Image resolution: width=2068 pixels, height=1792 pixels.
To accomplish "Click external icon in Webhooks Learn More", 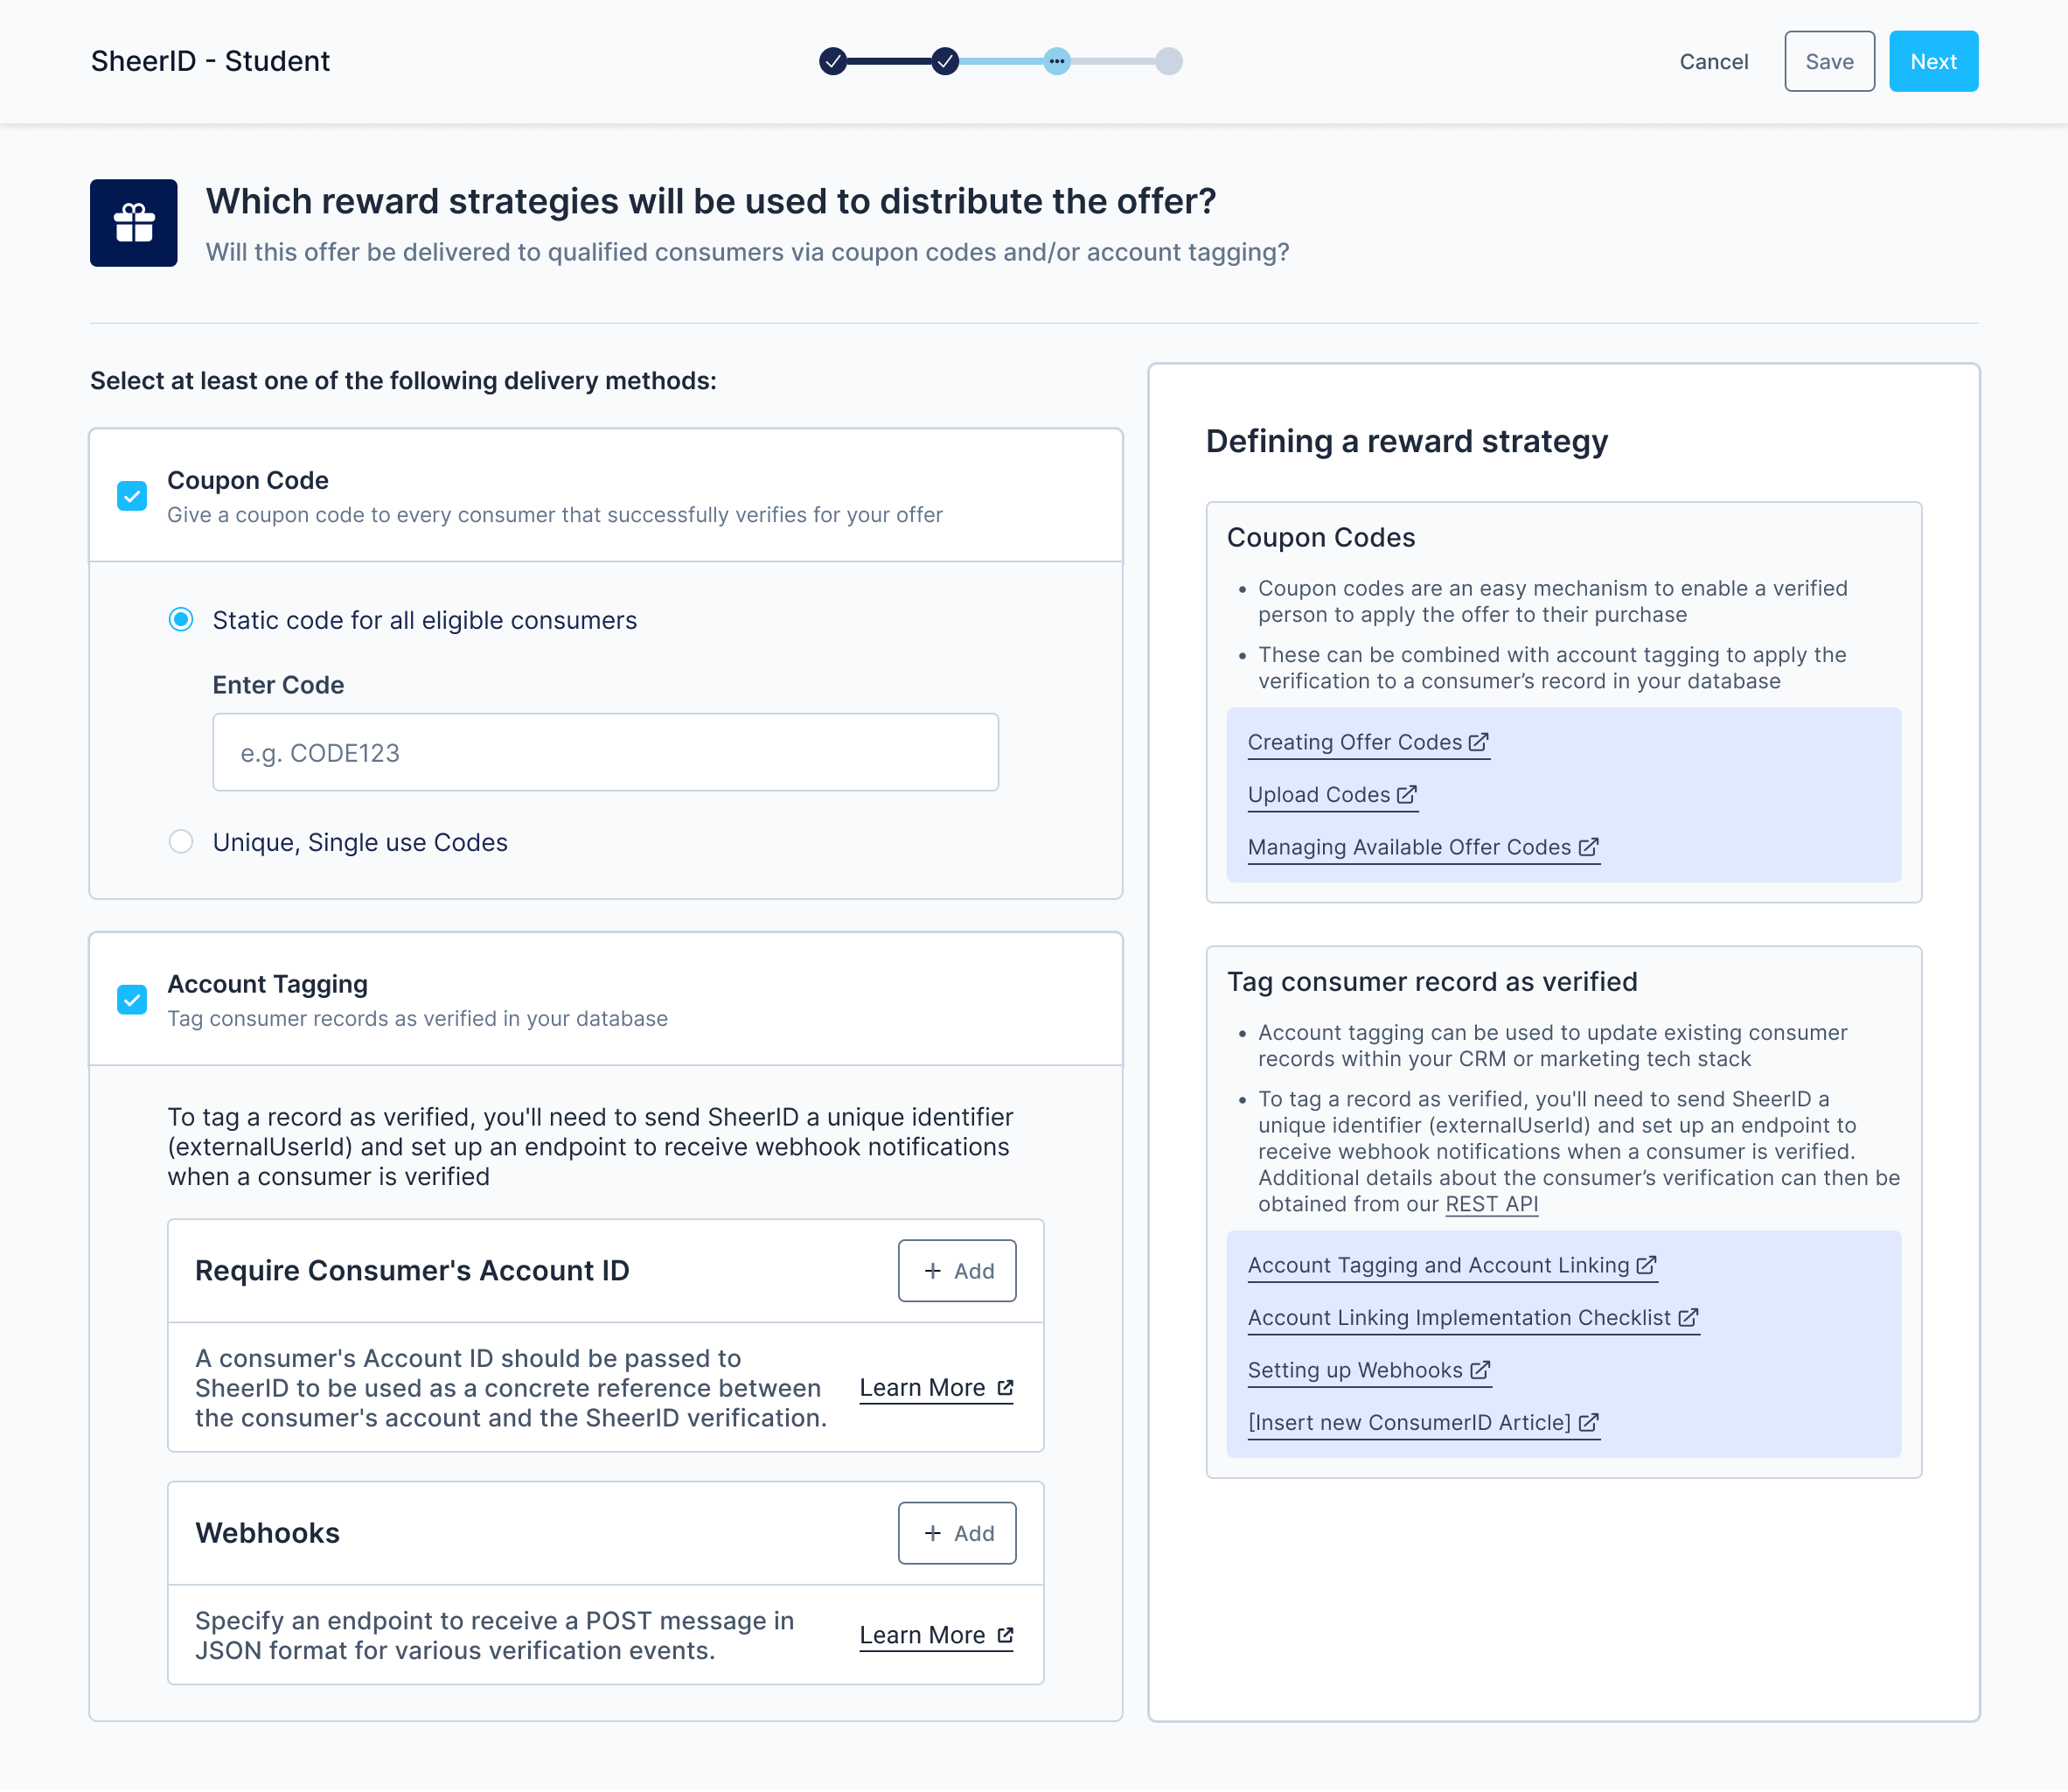I will [1005, 1635].
